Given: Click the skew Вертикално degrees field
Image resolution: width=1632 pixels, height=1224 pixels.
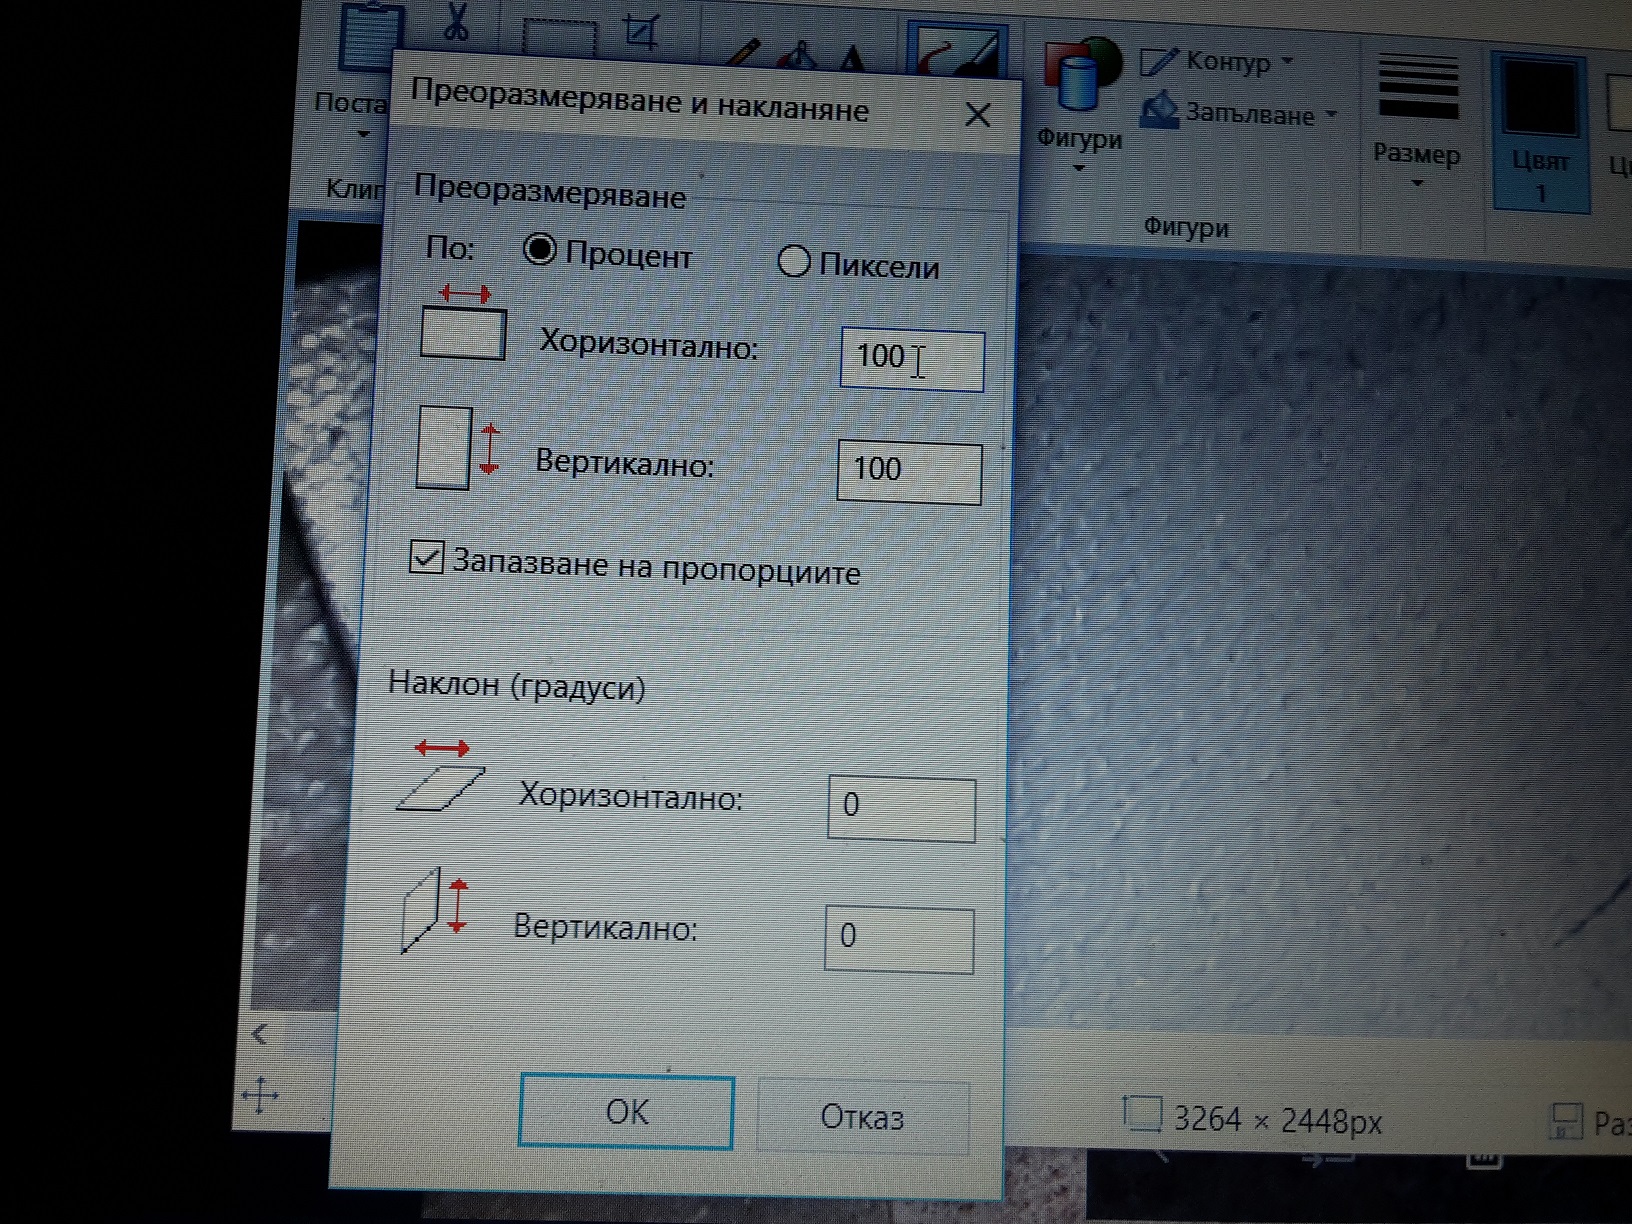Looking at the screenshot, I should [899, 939].
